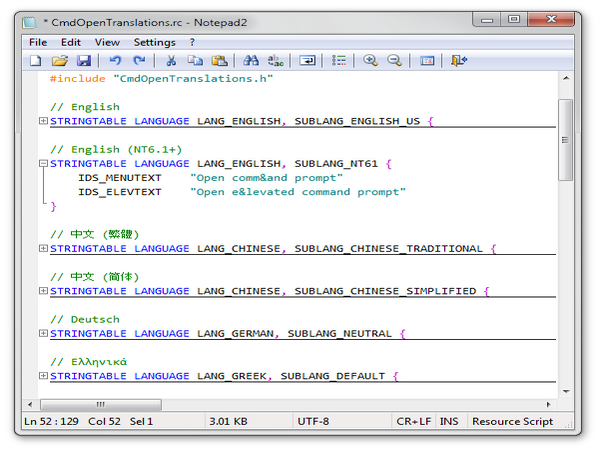The image size is (600, 450).
Task: Click the 3.01 KB file size status
Action: tap(249, 421)
